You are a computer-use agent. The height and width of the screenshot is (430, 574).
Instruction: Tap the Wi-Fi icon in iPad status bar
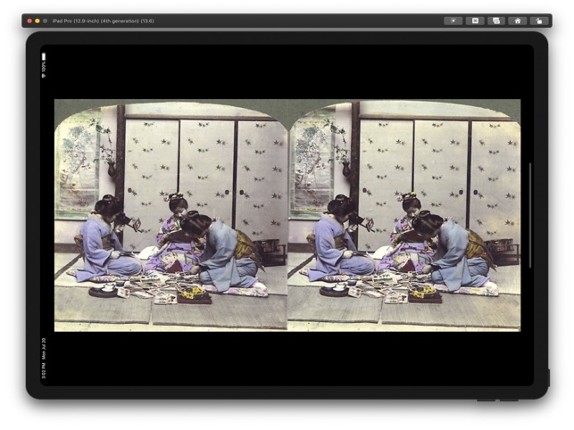click(x=44, y=76)
